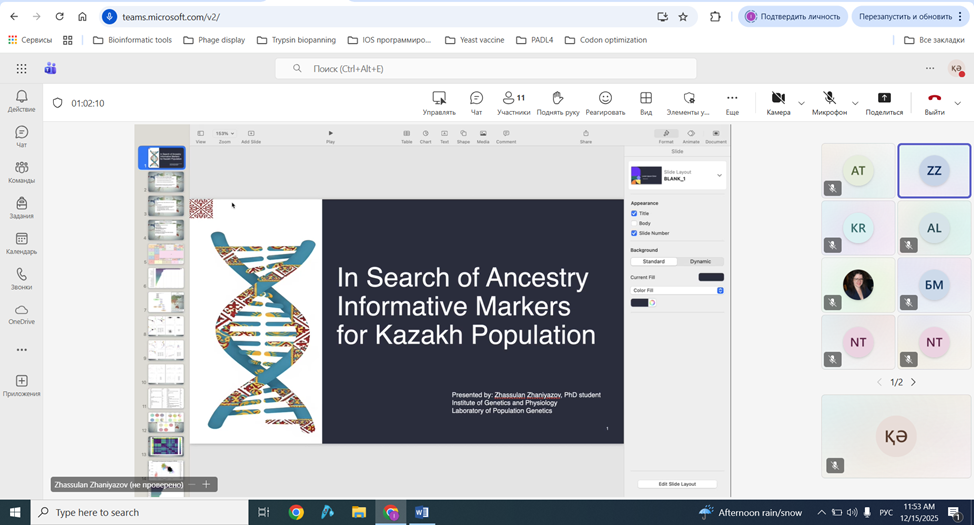Click the Share screen icon

[884, 98]
